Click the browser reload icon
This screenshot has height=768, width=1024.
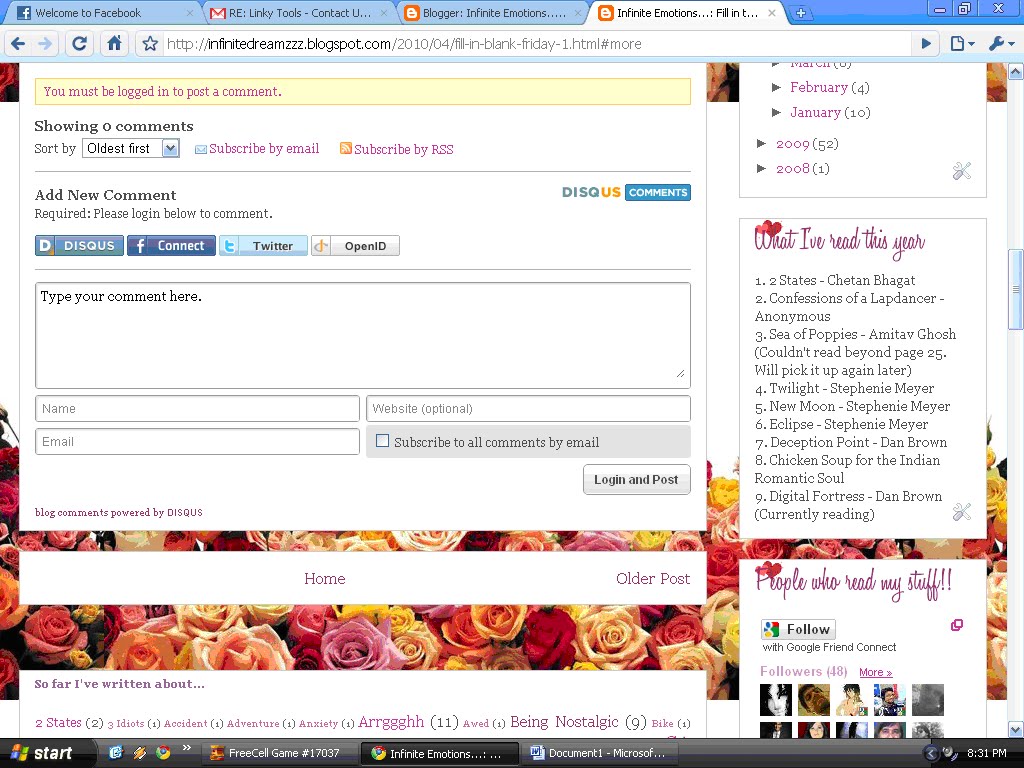point(80,44)
